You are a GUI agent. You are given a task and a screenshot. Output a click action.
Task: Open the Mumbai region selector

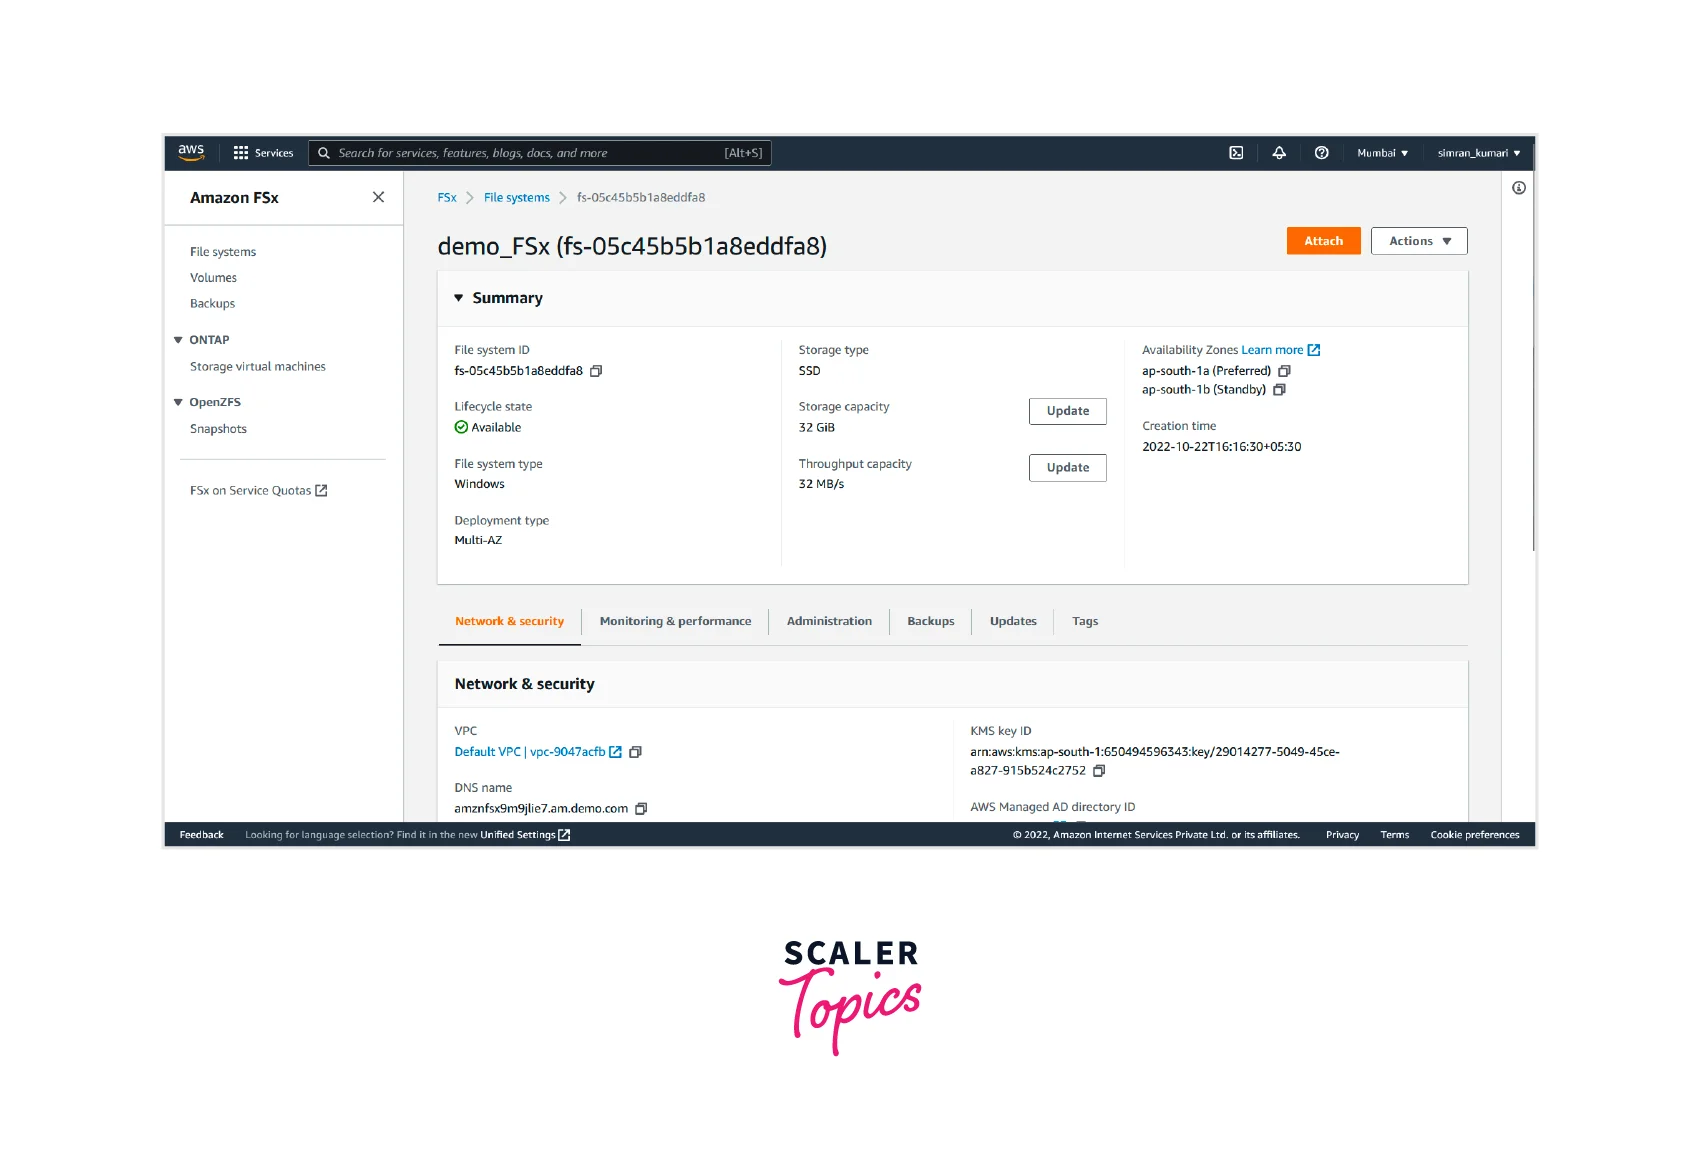(x=1382, y=153)
